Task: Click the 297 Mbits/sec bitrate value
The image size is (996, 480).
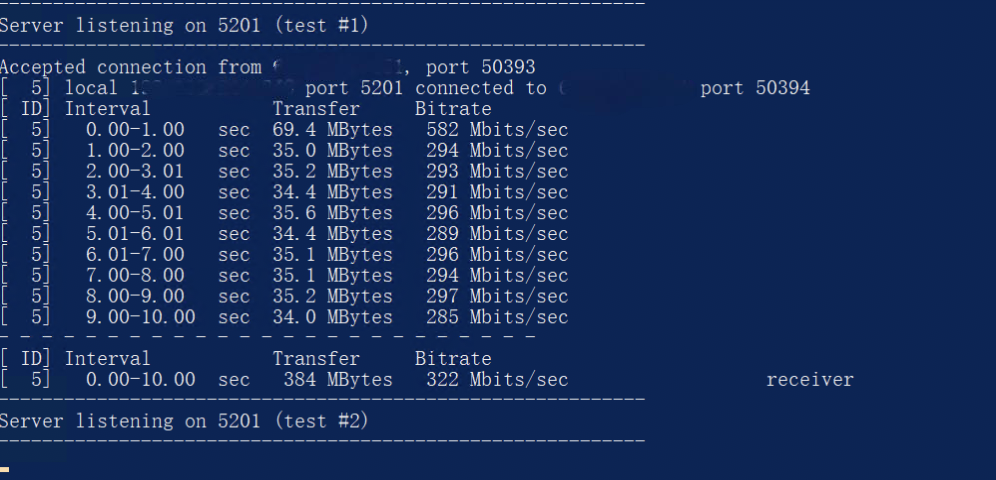Action: pos(491,296)
